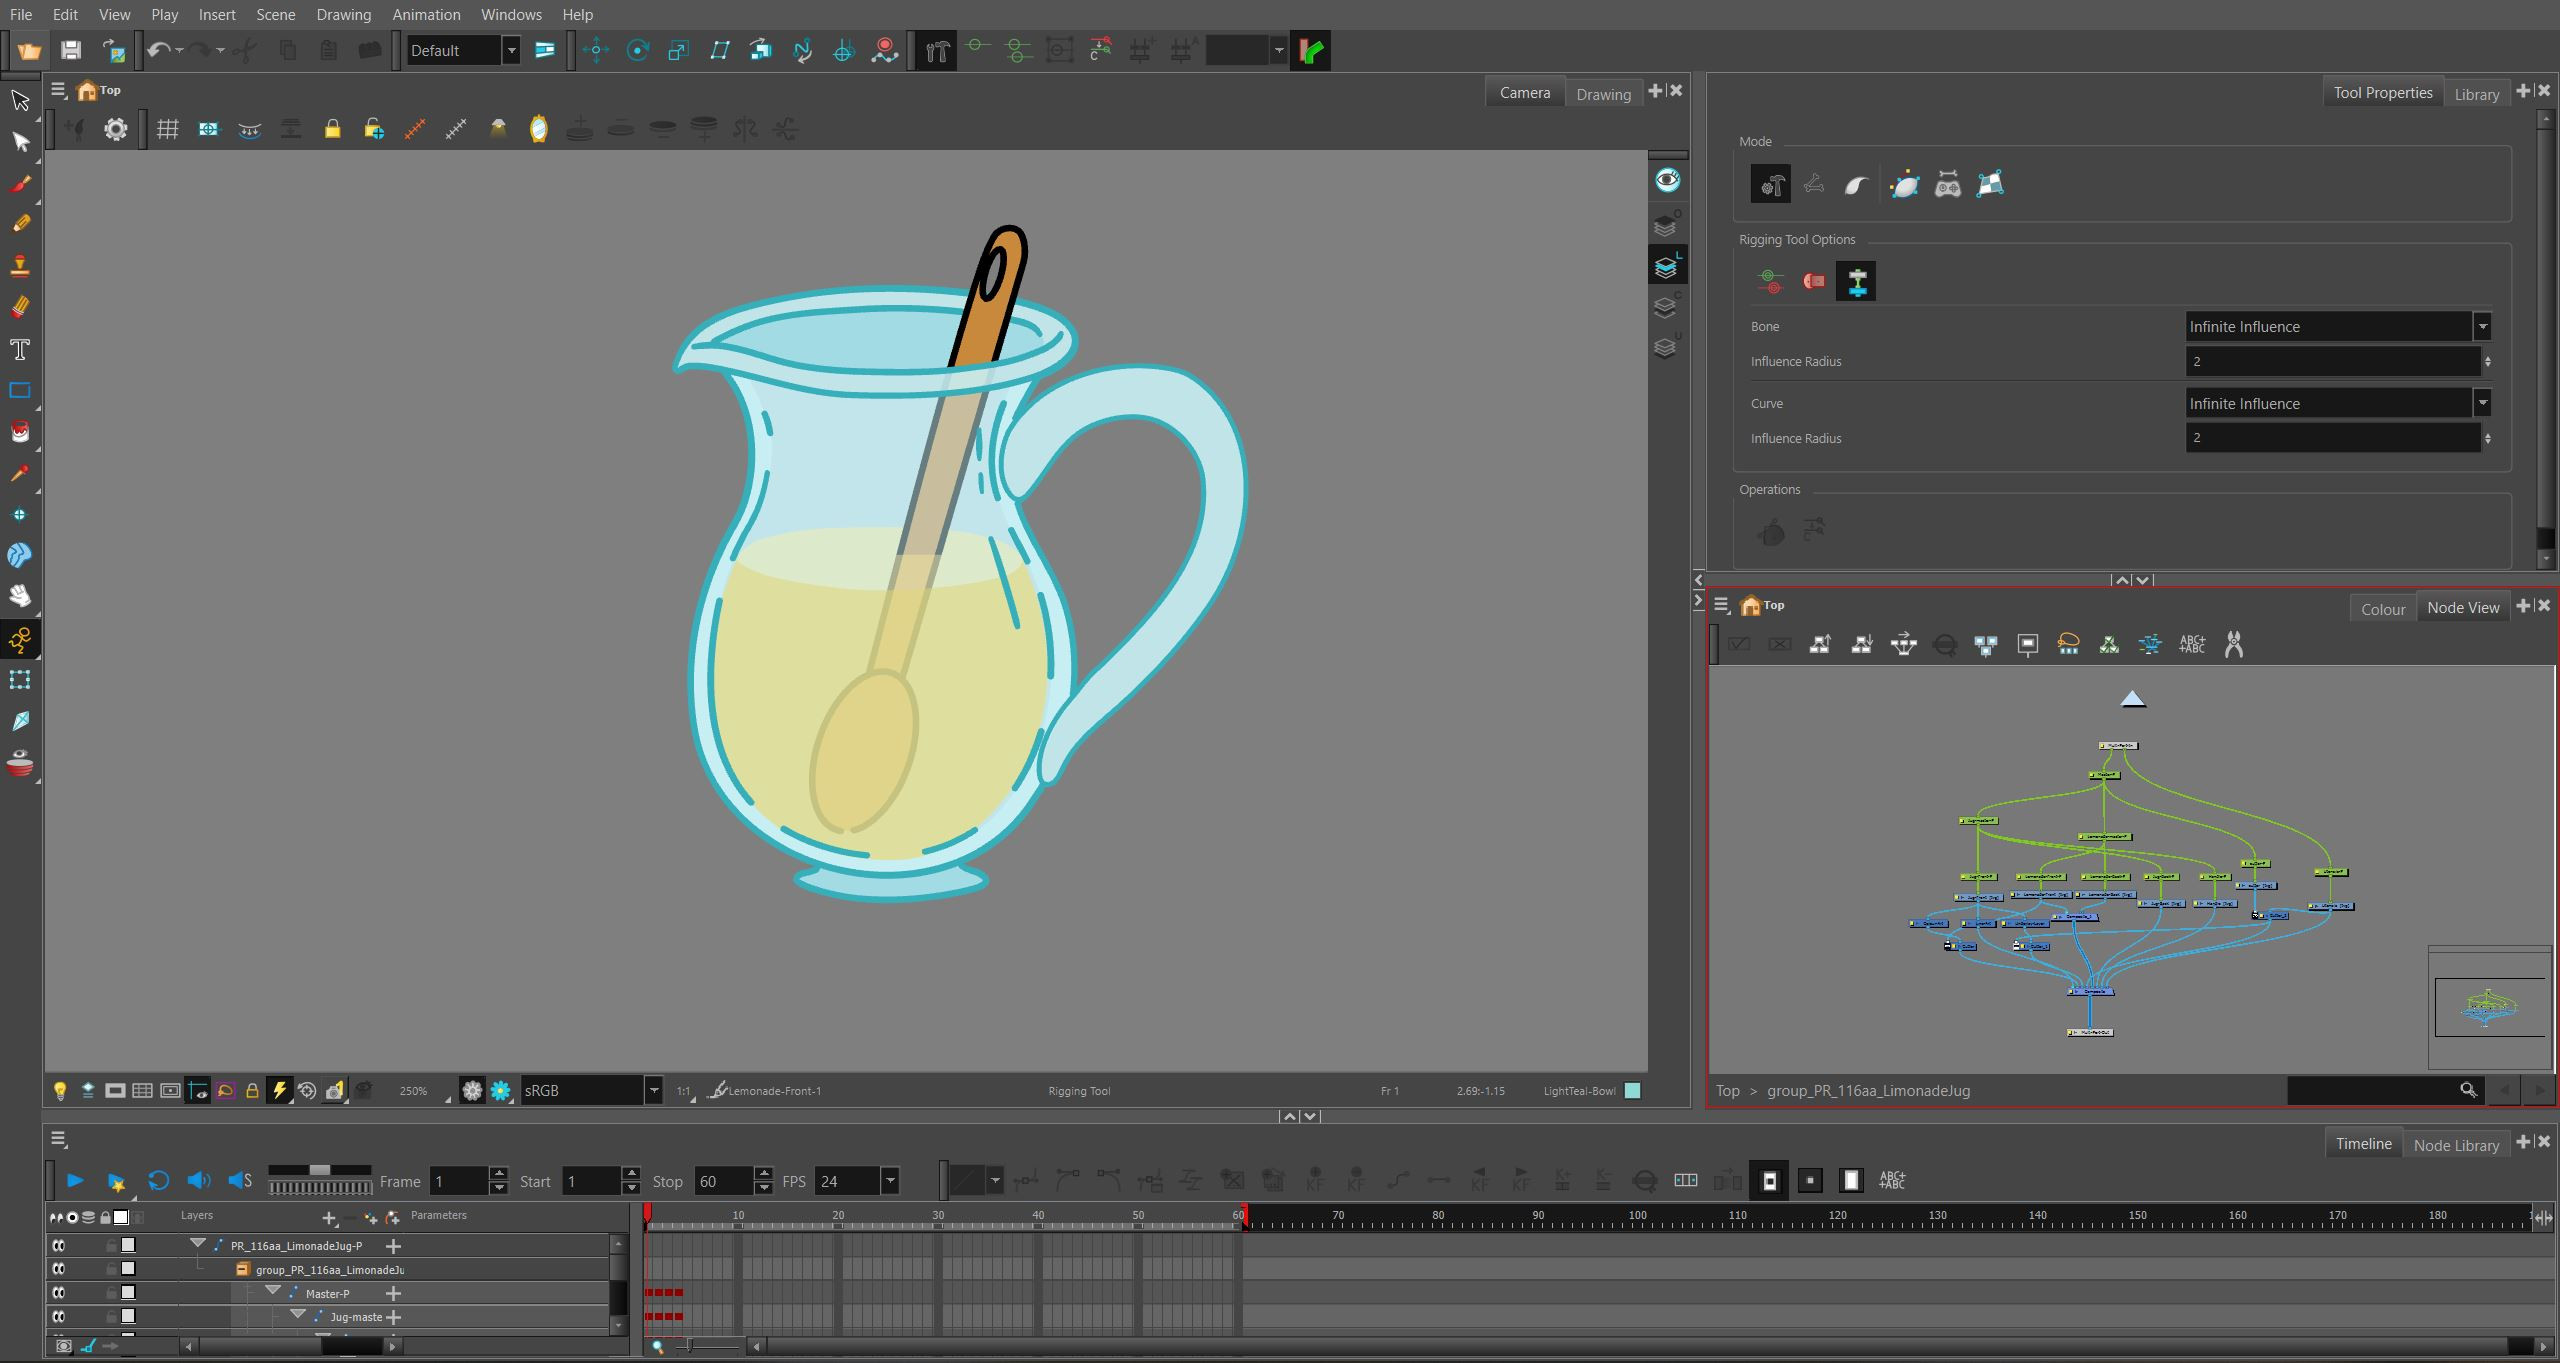Select the Rigging tool in left toolbar
The height and width of the screenshot is (1363, 2560).
(20, 639)
